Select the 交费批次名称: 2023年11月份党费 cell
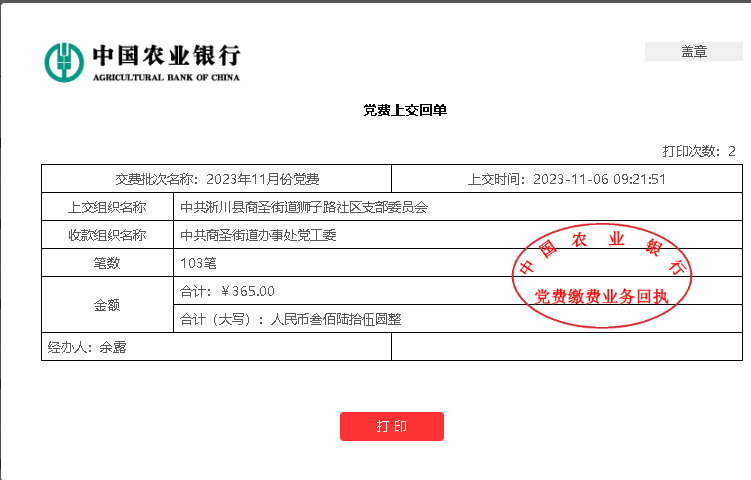Screen dimensions: 751x480 tap(216, 179)
